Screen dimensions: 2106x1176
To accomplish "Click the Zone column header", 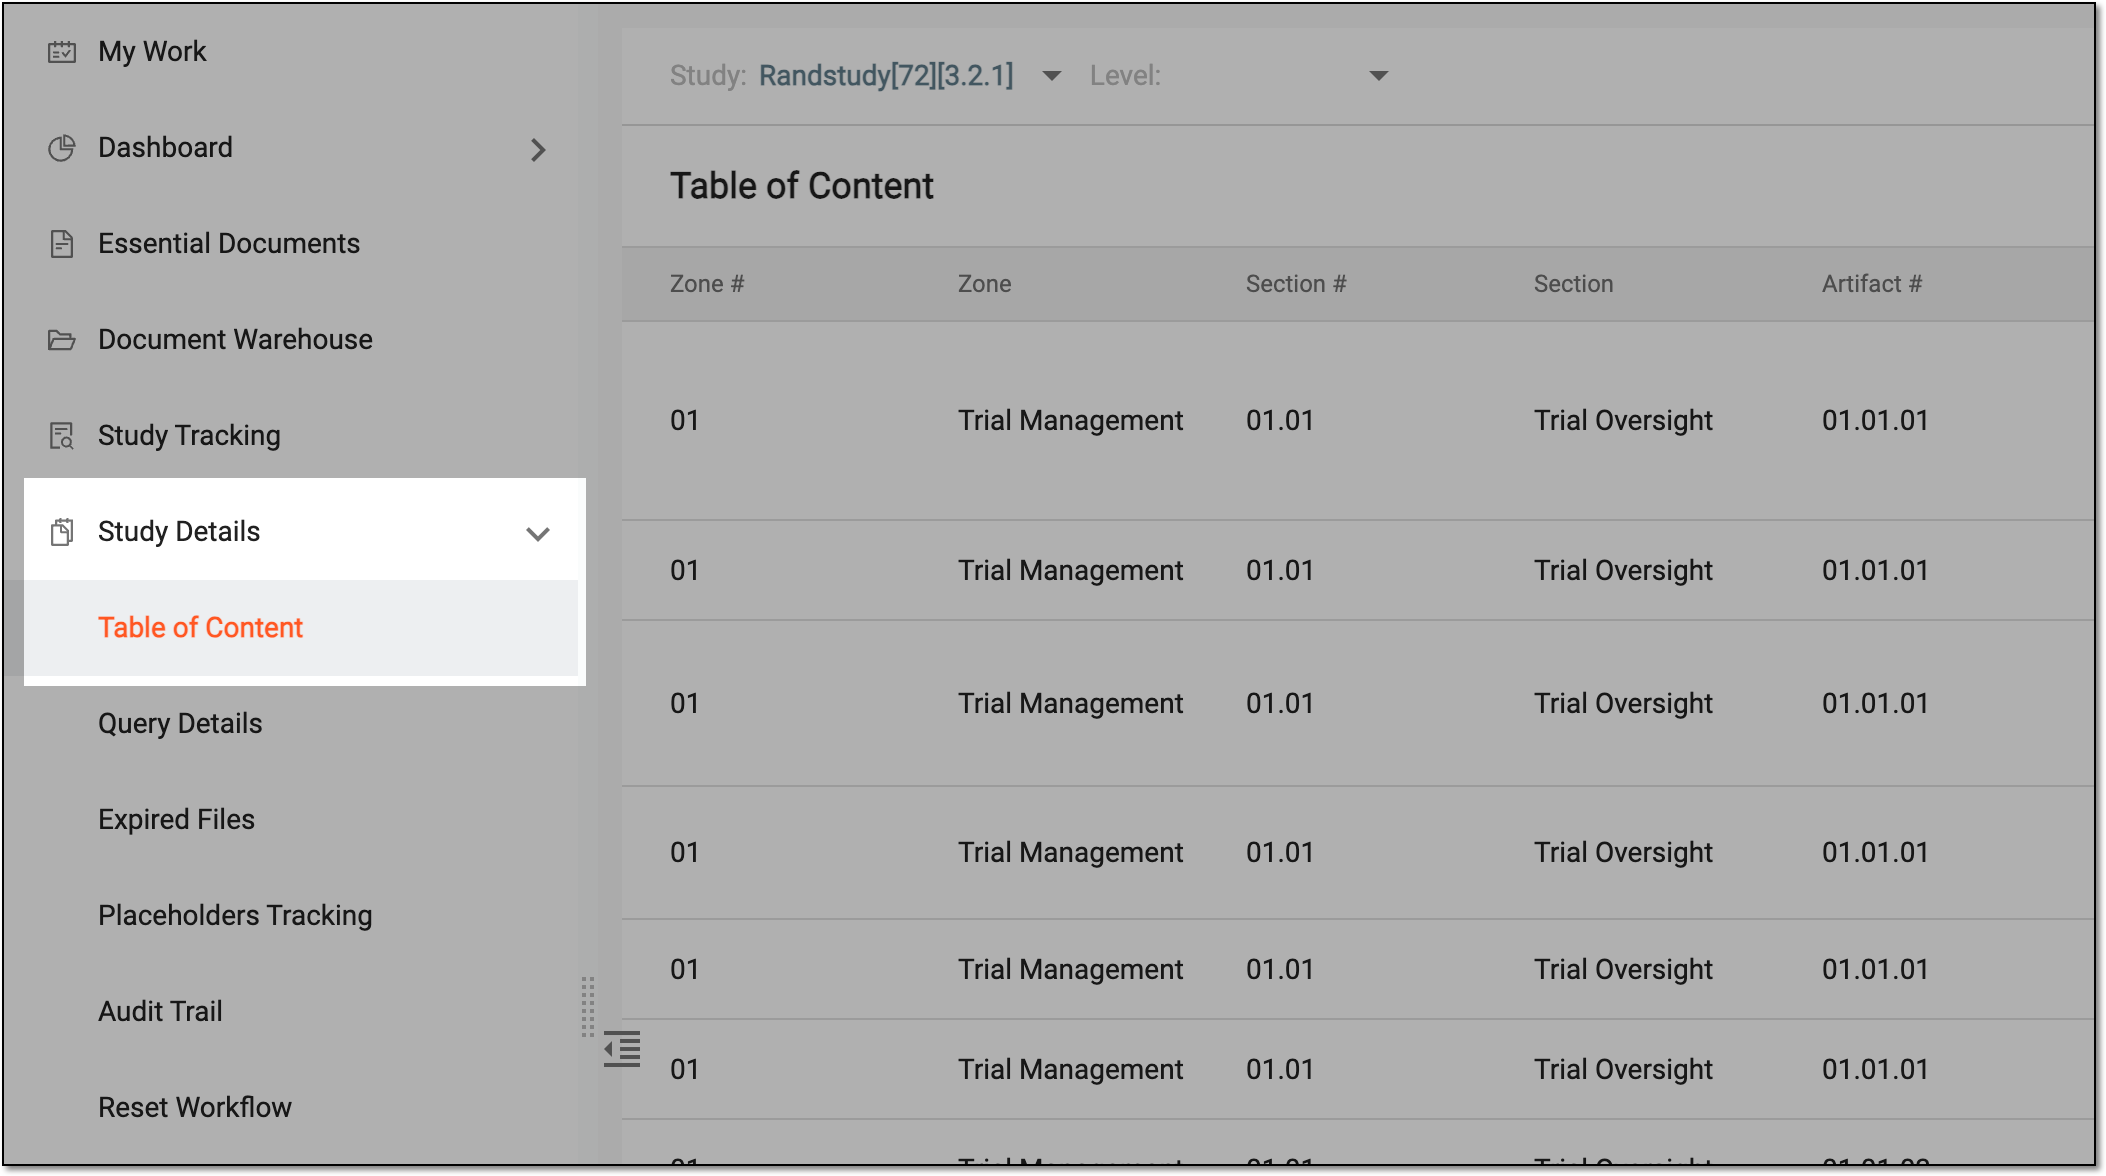I will tap(985, 284).
